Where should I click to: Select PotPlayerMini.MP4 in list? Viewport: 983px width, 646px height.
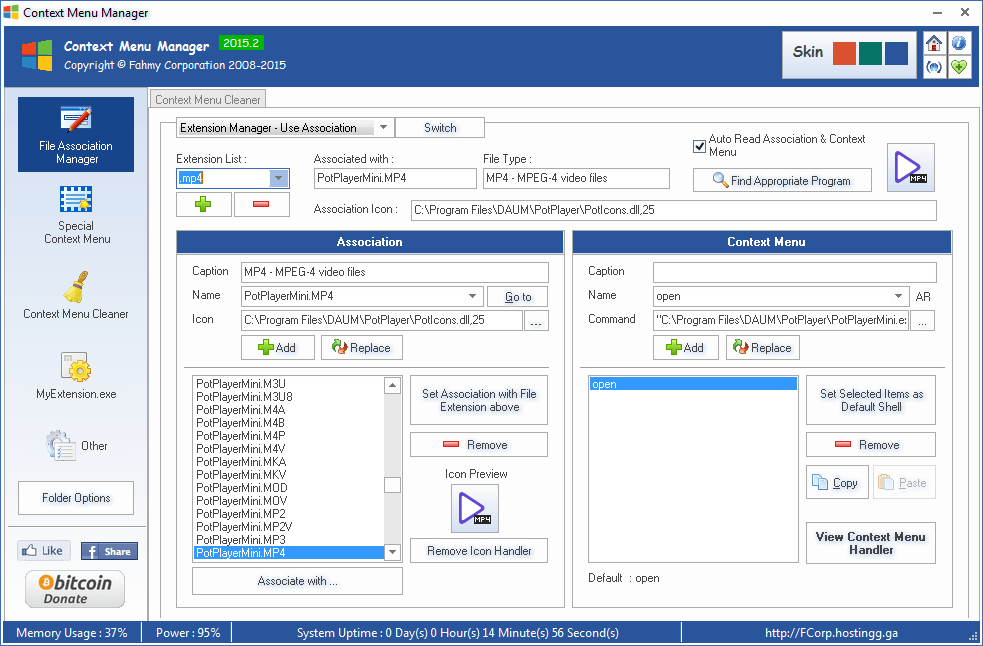click(x=289, y=553)
